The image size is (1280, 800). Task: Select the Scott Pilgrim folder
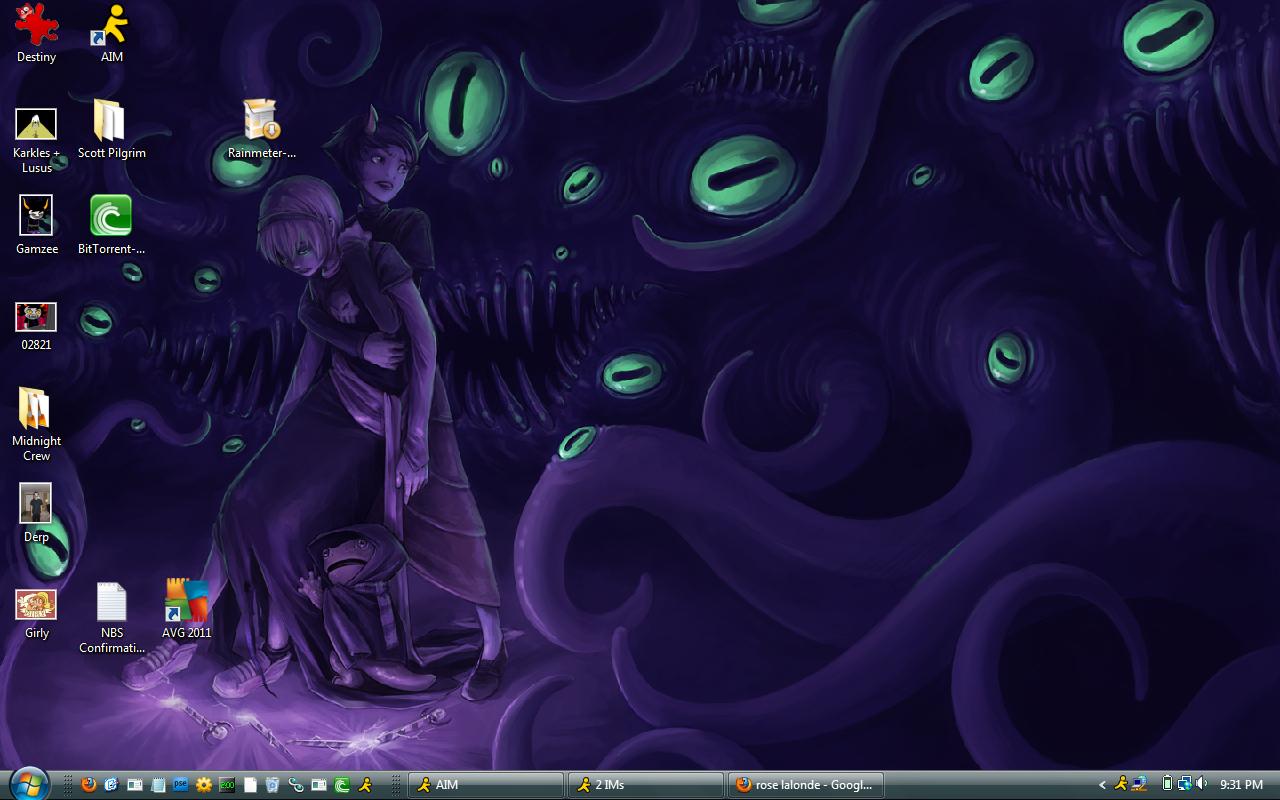pos(111,122)
